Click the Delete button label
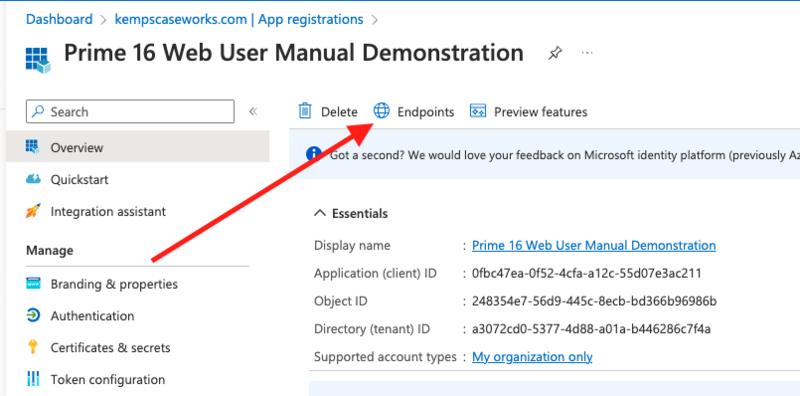 point(339,112)
